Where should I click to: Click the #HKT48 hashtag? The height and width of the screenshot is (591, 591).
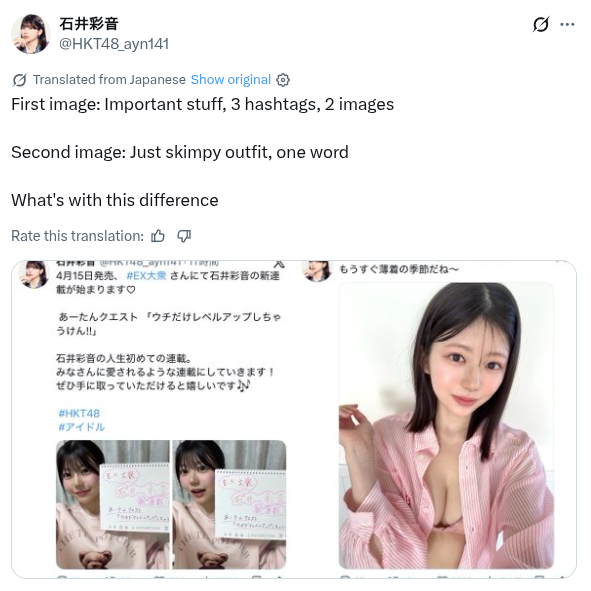click(79, 413)
